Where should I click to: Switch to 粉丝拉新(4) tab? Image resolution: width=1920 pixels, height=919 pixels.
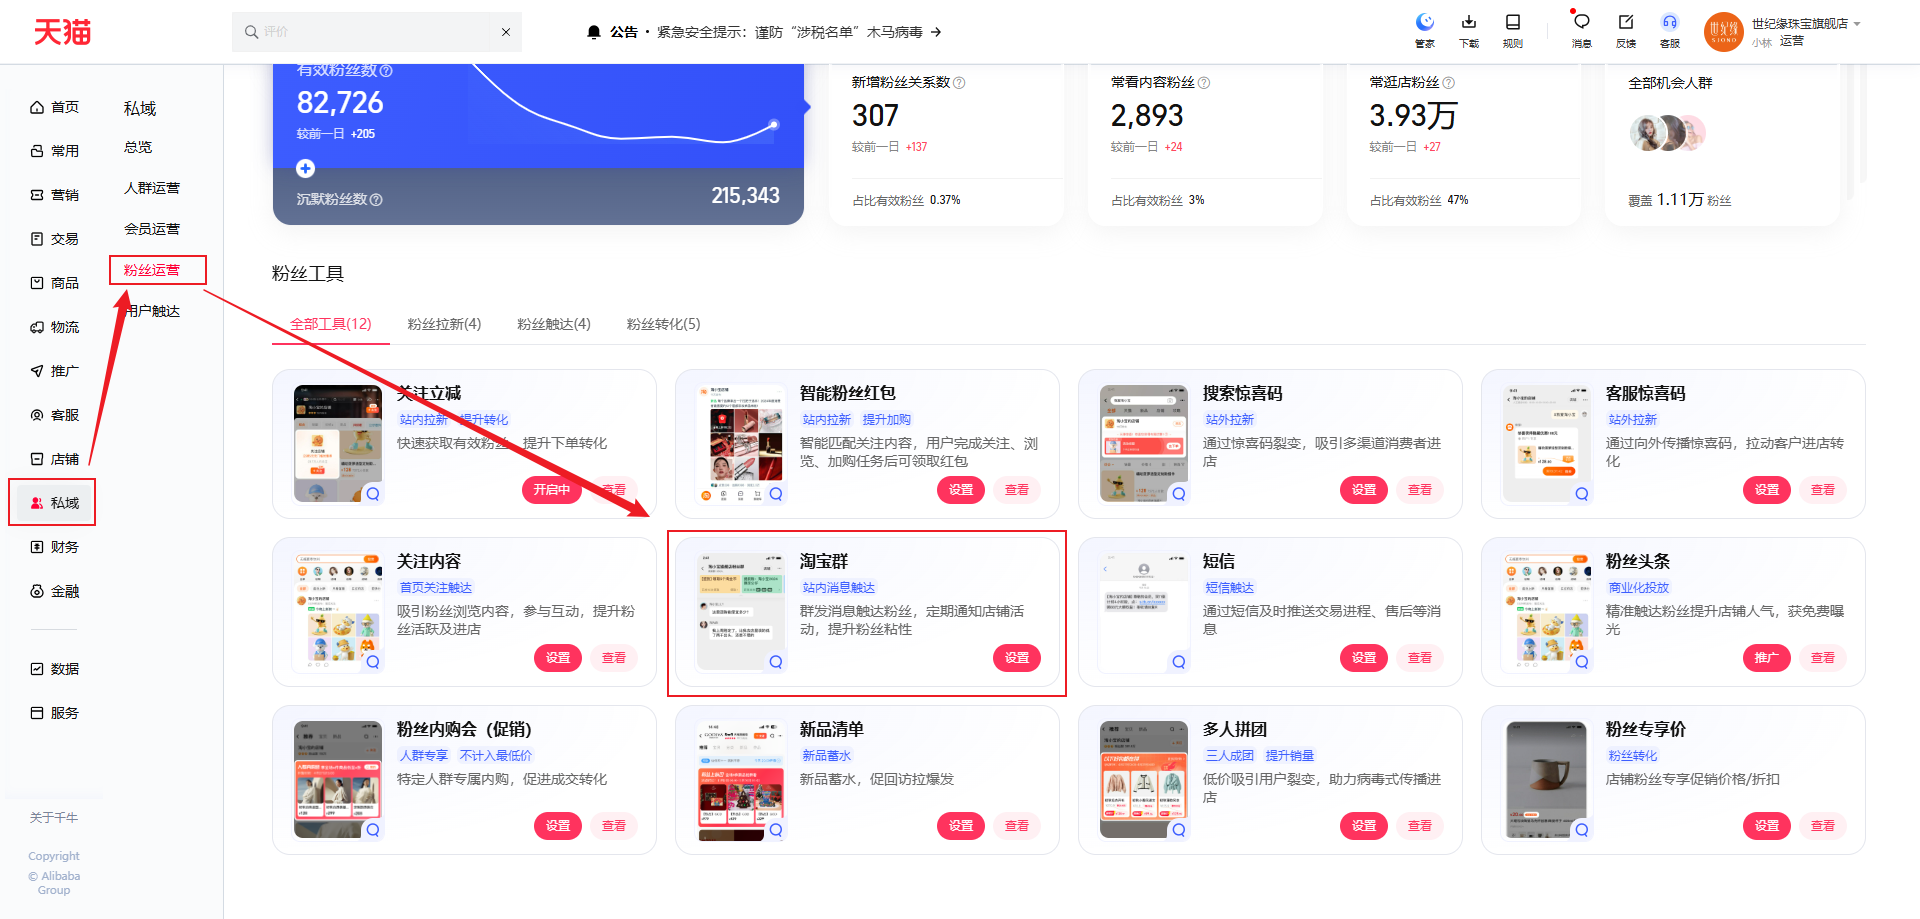point(444,324)
